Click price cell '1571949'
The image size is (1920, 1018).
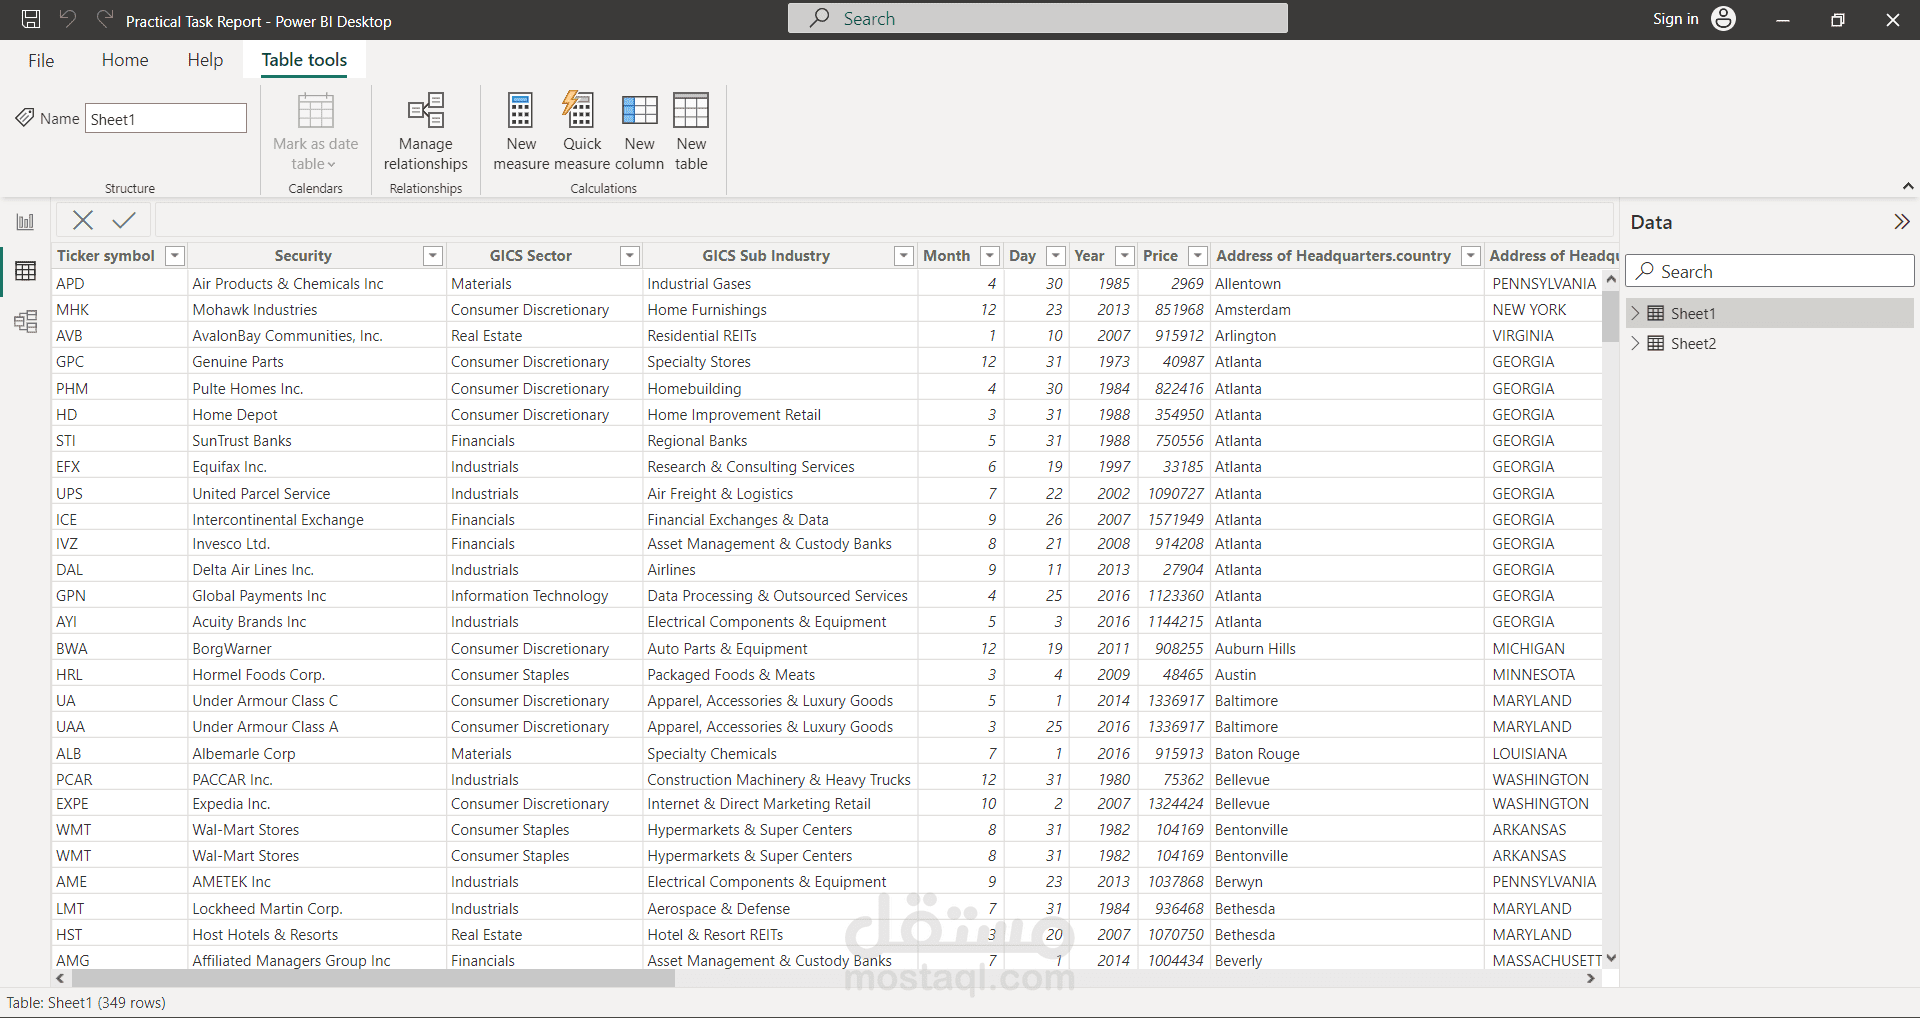[1175, 520]
